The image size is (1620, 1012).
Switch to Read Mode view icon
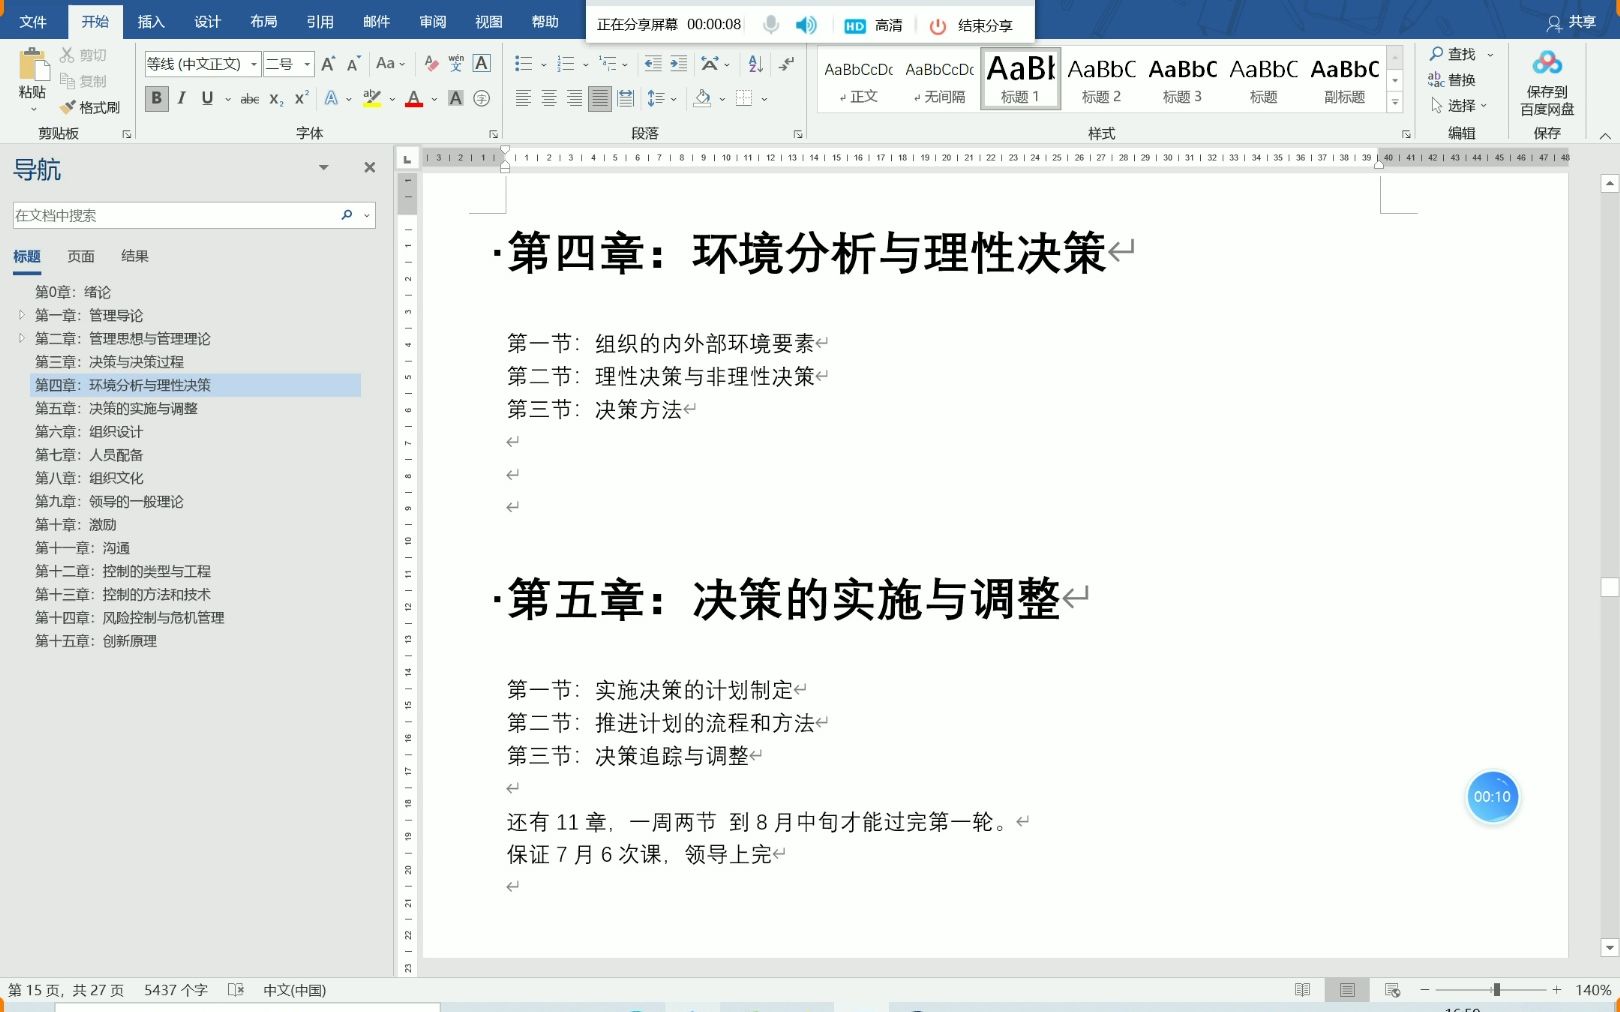[x=1302, y=990]
